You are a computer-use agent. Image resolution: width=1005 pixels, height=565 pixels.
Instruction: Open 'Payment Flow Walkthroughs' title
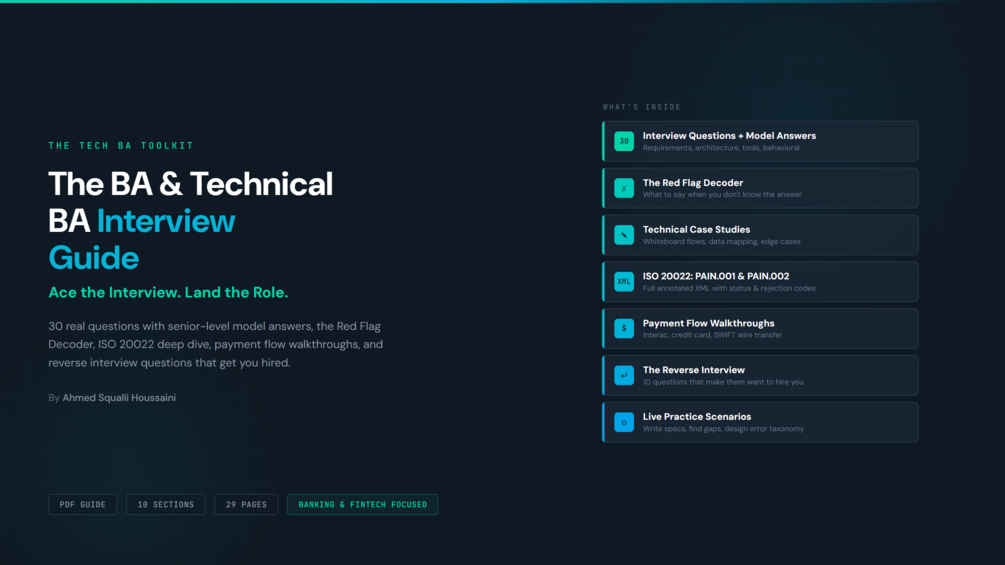point(708,323)
